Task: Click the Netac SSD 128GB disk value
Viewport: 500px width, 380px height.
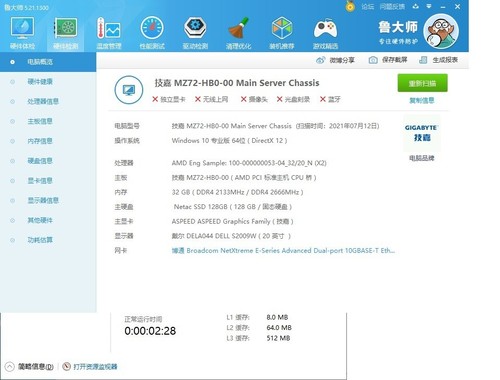Action: point(233,207)
